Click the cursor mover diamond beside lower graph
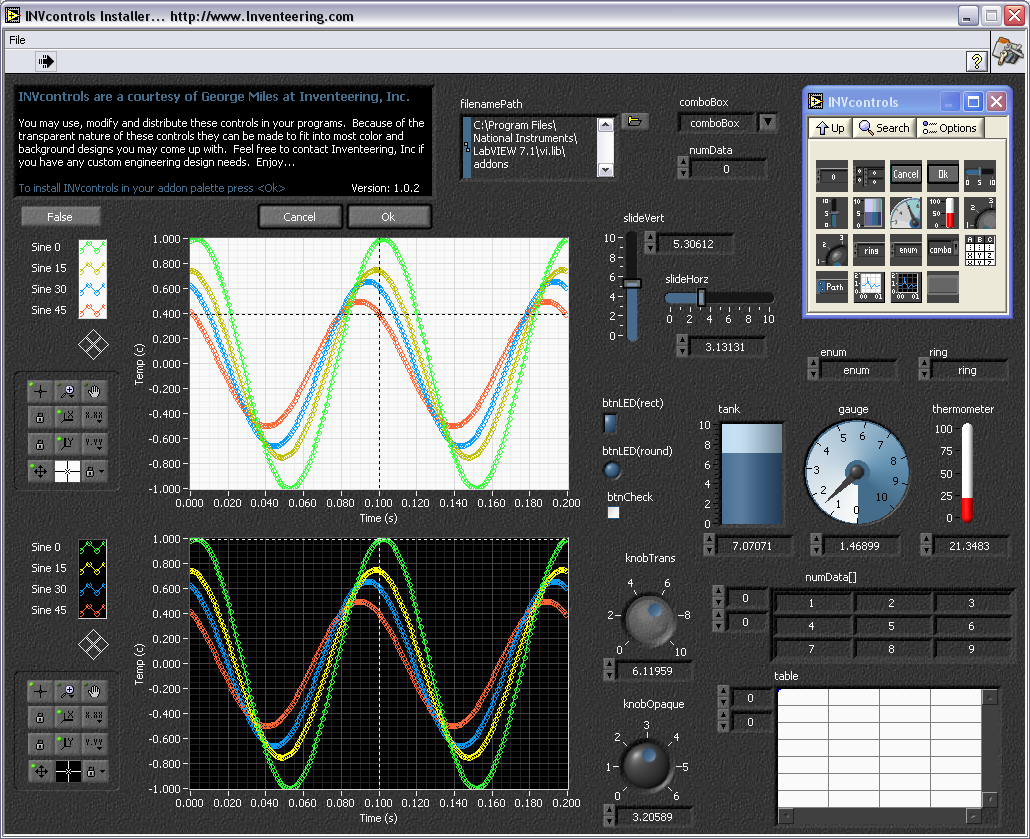Viewport: 1030px width, 839px height. tap(93, 644)
